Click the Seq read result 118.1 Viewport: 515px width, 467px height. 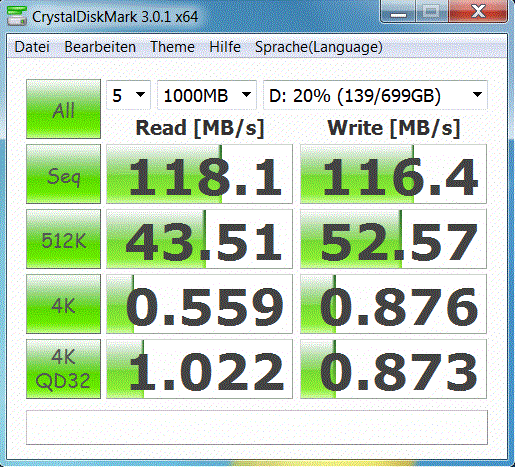(x=199, y=174)
